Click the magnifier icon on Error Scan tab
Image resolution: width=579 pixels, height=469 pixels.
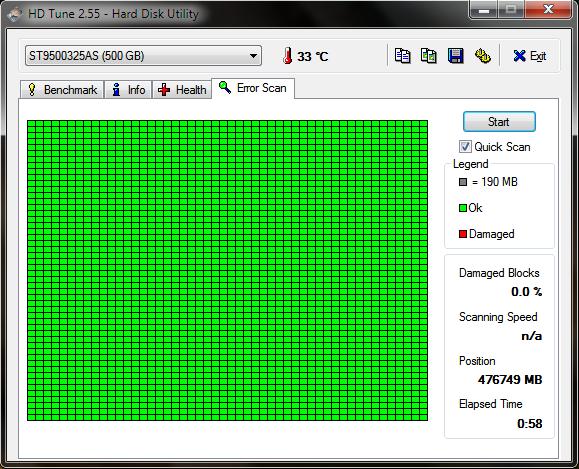click(x=225, y=87)
